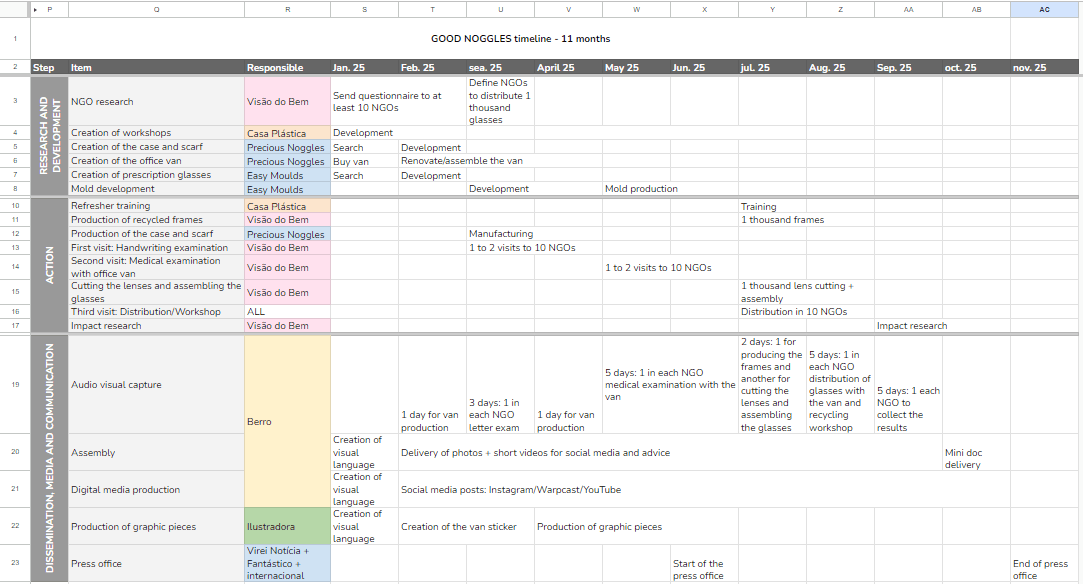1083x584 pixels.
Task: Select column Q header
Action: (x=156, y=9)
